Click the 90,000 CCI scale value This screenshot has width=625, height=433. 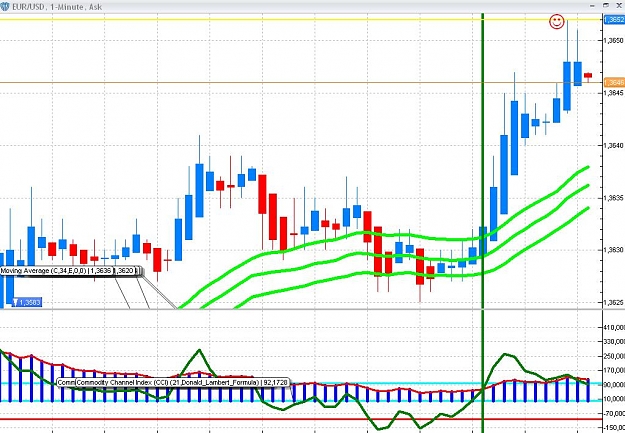point(614,385)
